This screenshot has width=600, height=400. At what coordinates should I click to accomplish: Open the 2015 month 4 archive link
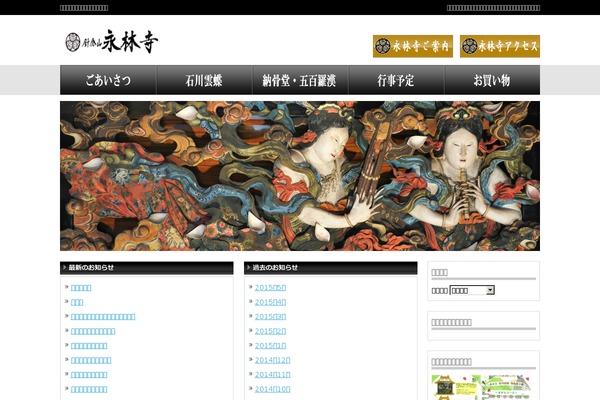point(270,302)
